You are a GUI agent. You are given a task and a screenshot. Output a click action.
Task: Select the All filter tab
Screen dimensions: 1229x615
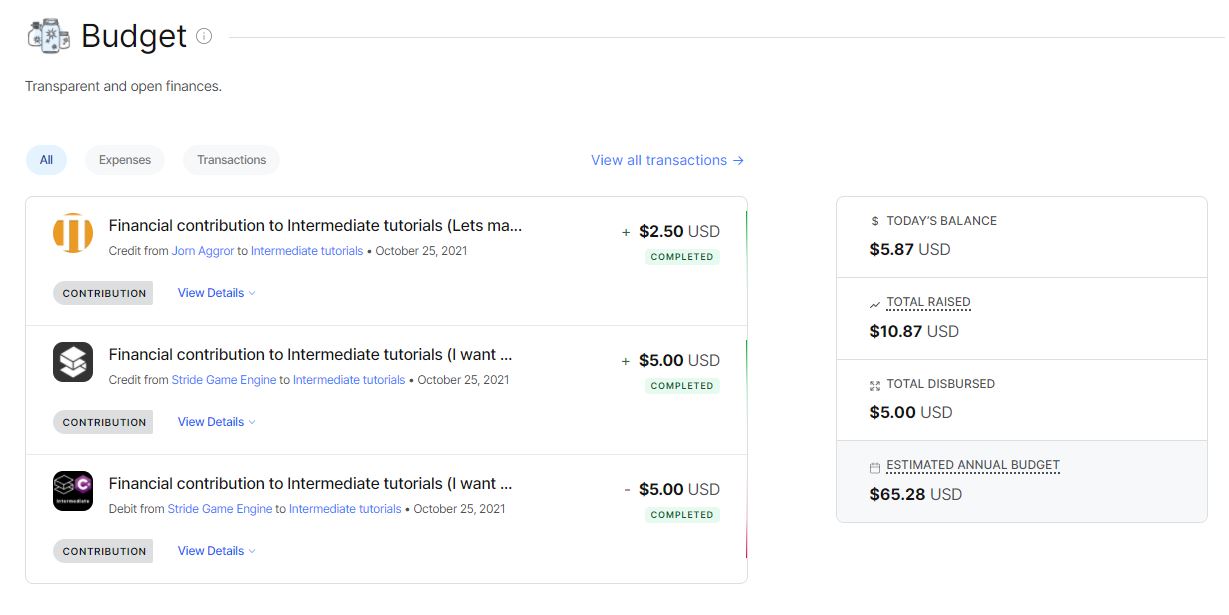(46, 160)
